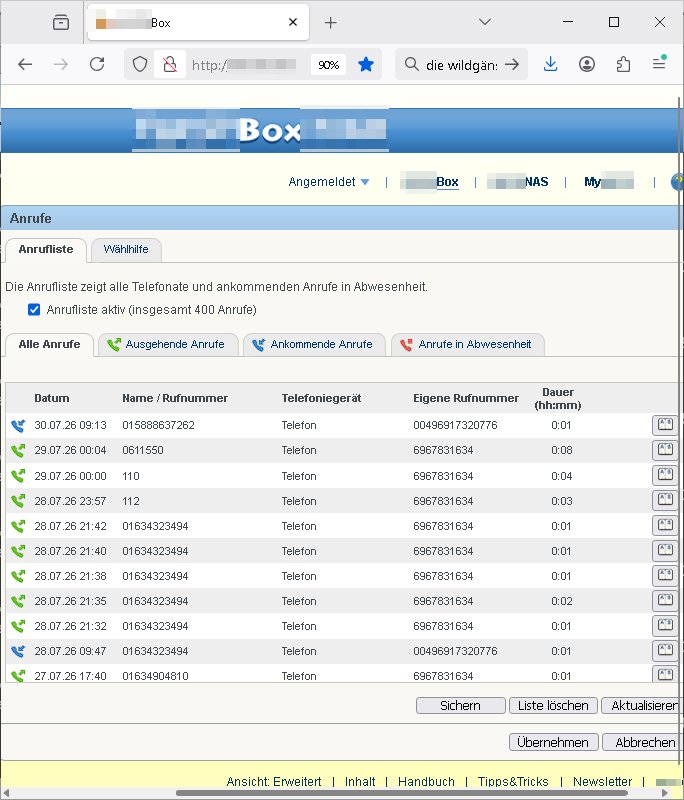This screenshot has width=684, height=800.
Task: Click the Telefoniegerät column header
Action: coord(321,398)
